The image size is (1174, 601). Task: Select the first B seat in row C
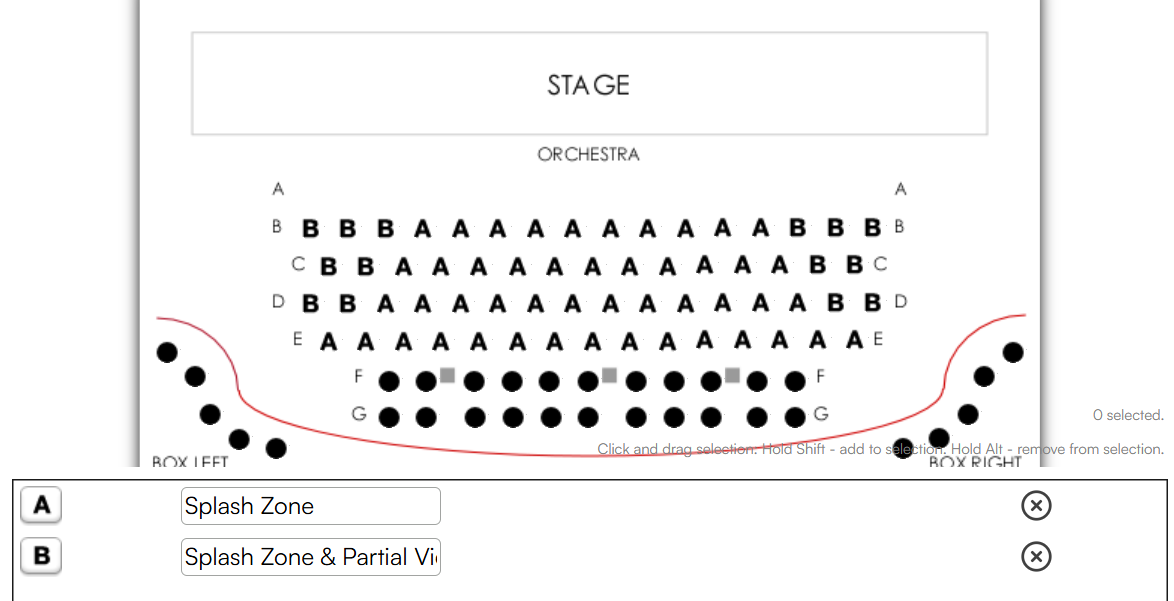coord(328,266)
